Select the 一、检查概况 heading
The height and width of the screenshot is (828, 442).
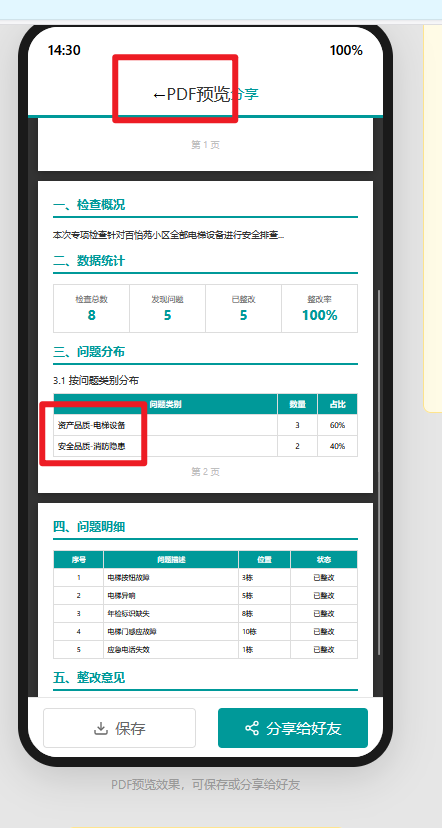(x=89, y=205)
